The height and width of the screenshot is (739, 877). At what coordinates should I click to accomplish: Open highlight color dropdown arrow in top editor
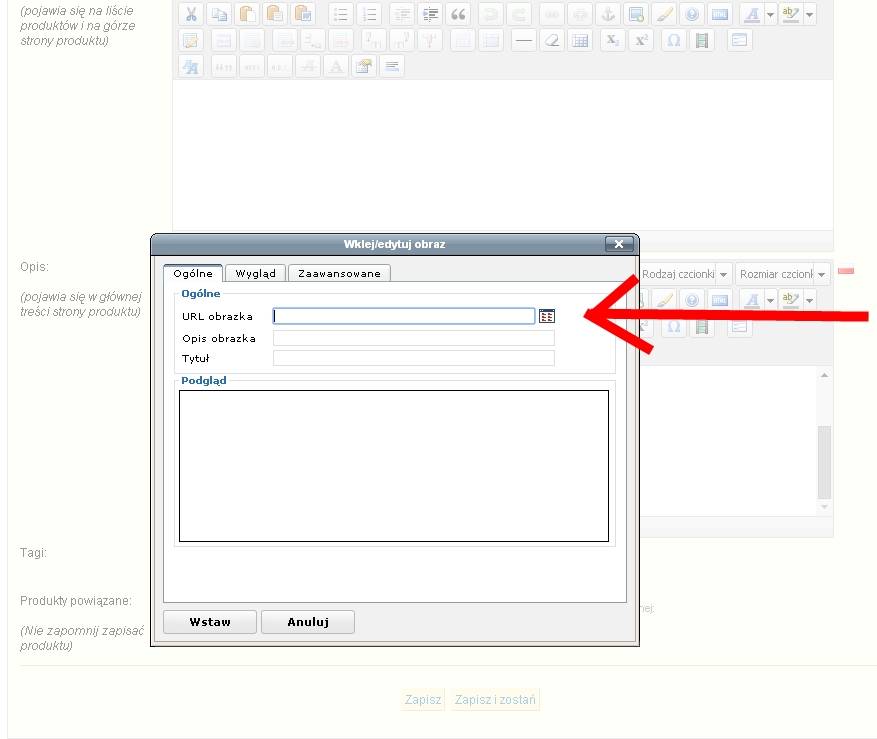809,15
